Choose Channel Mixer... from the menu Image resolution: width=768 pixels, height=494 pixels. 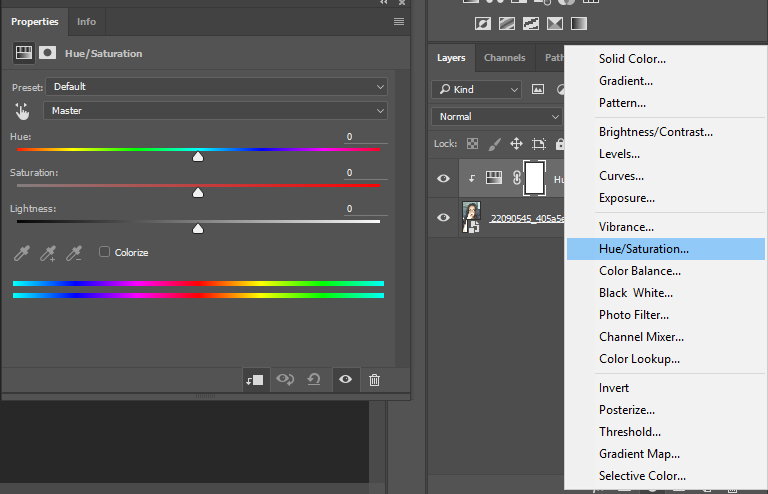click(666, 337)
